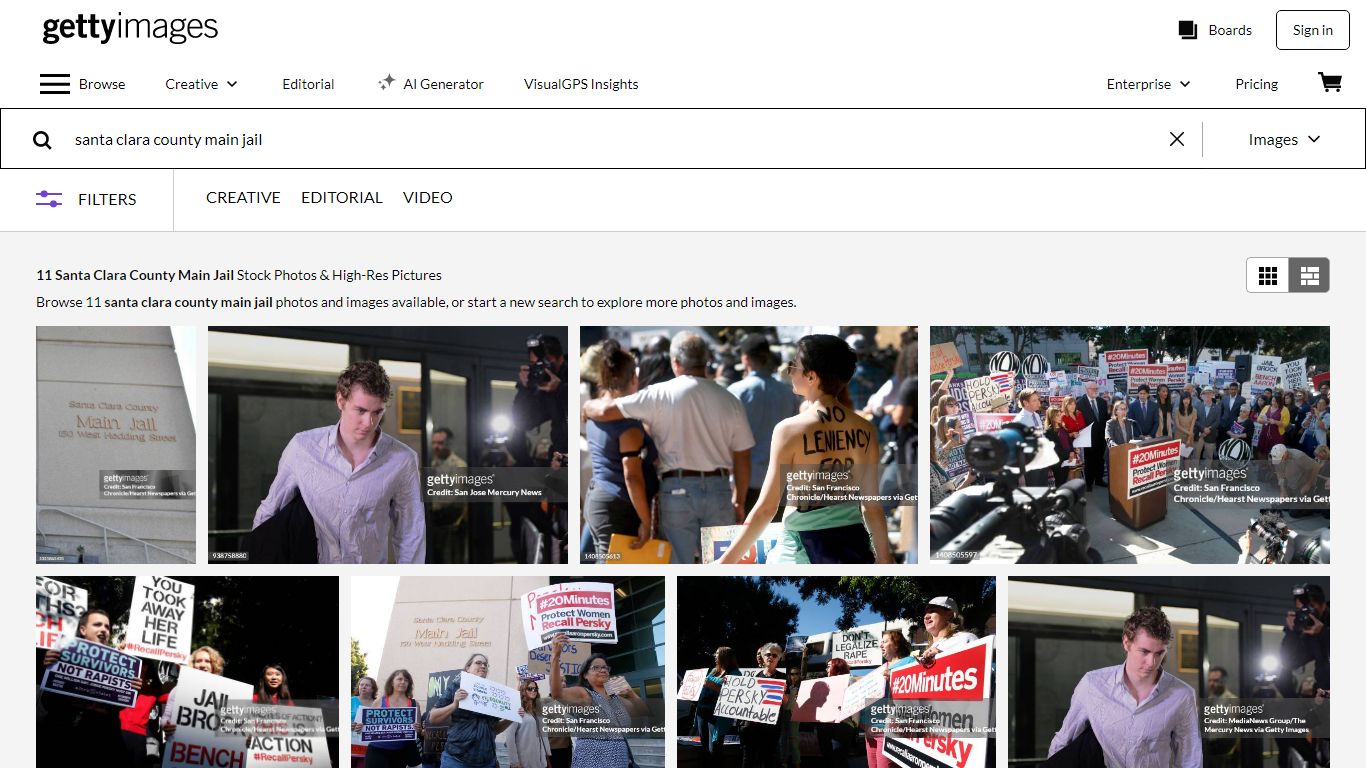
Task: Click the filters slider icon
Action: point(49,199)
